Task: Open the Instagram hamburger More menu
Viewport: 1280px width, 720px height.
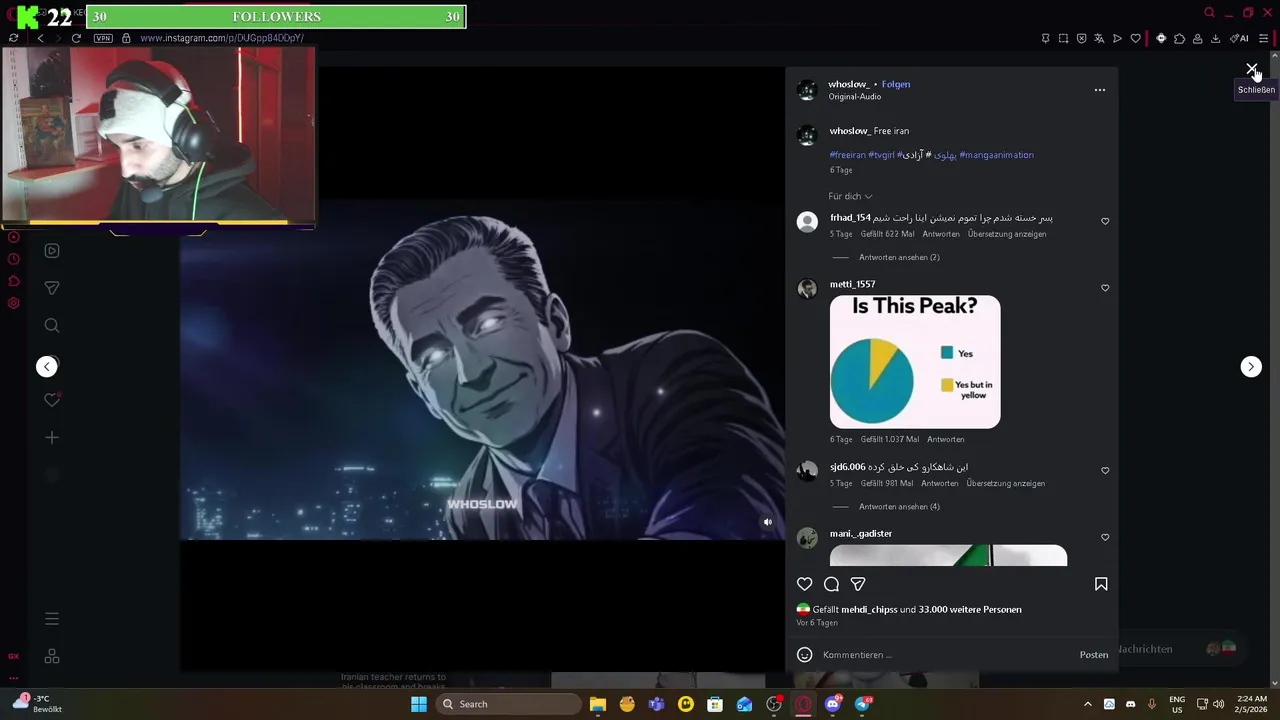Action: pyautogui.click(x=52, y=619)
